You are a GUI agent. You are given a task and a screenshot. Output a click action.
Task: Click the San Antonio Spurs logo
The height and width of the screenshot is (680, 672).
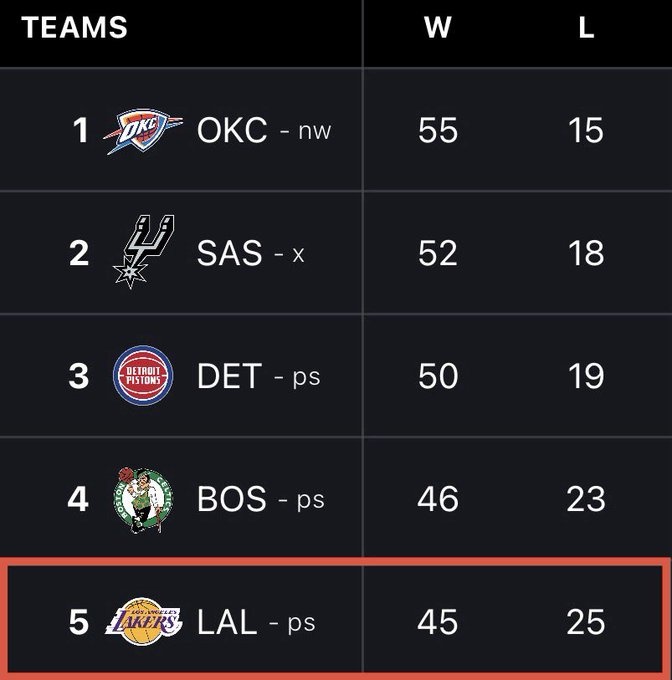point(142,252)
